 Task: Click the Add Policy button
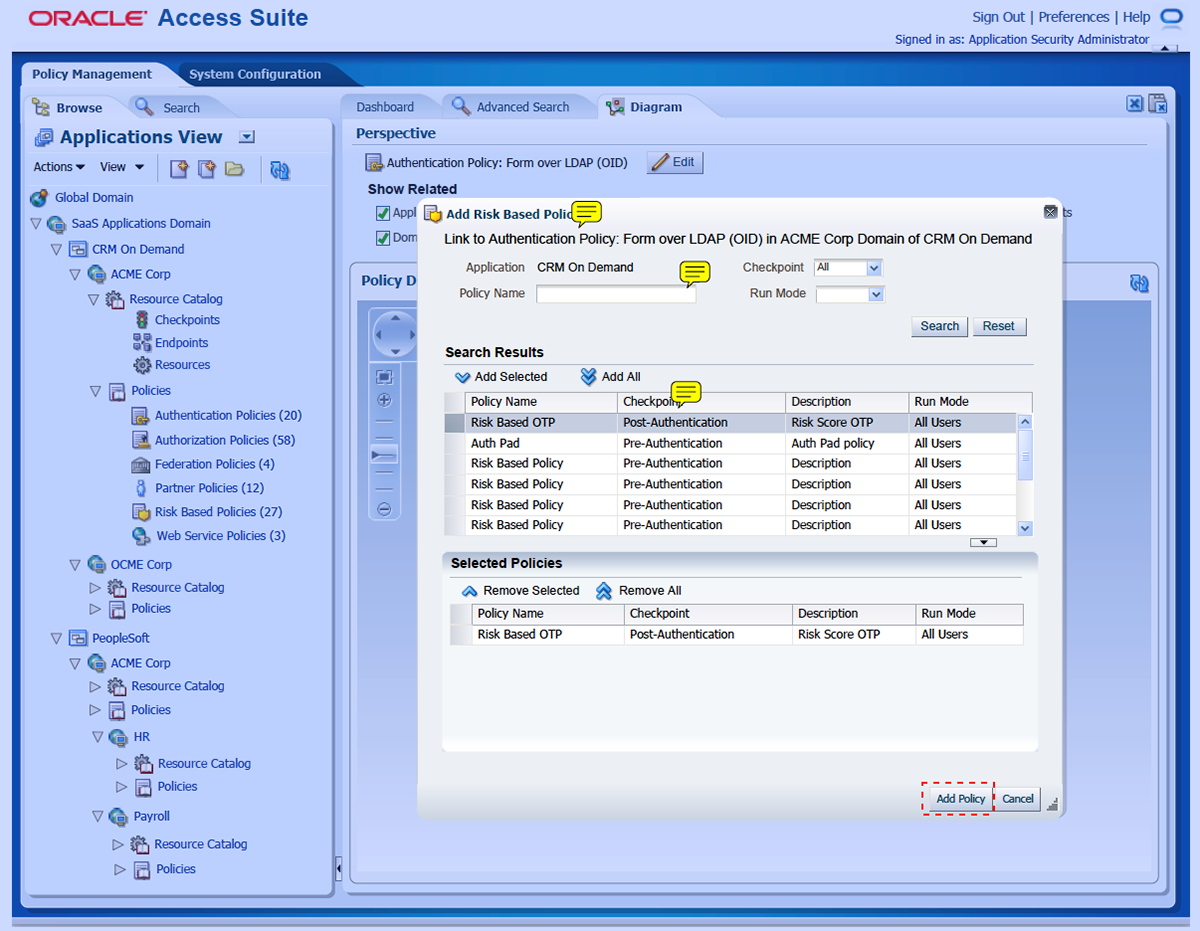[x=960, y=799]
